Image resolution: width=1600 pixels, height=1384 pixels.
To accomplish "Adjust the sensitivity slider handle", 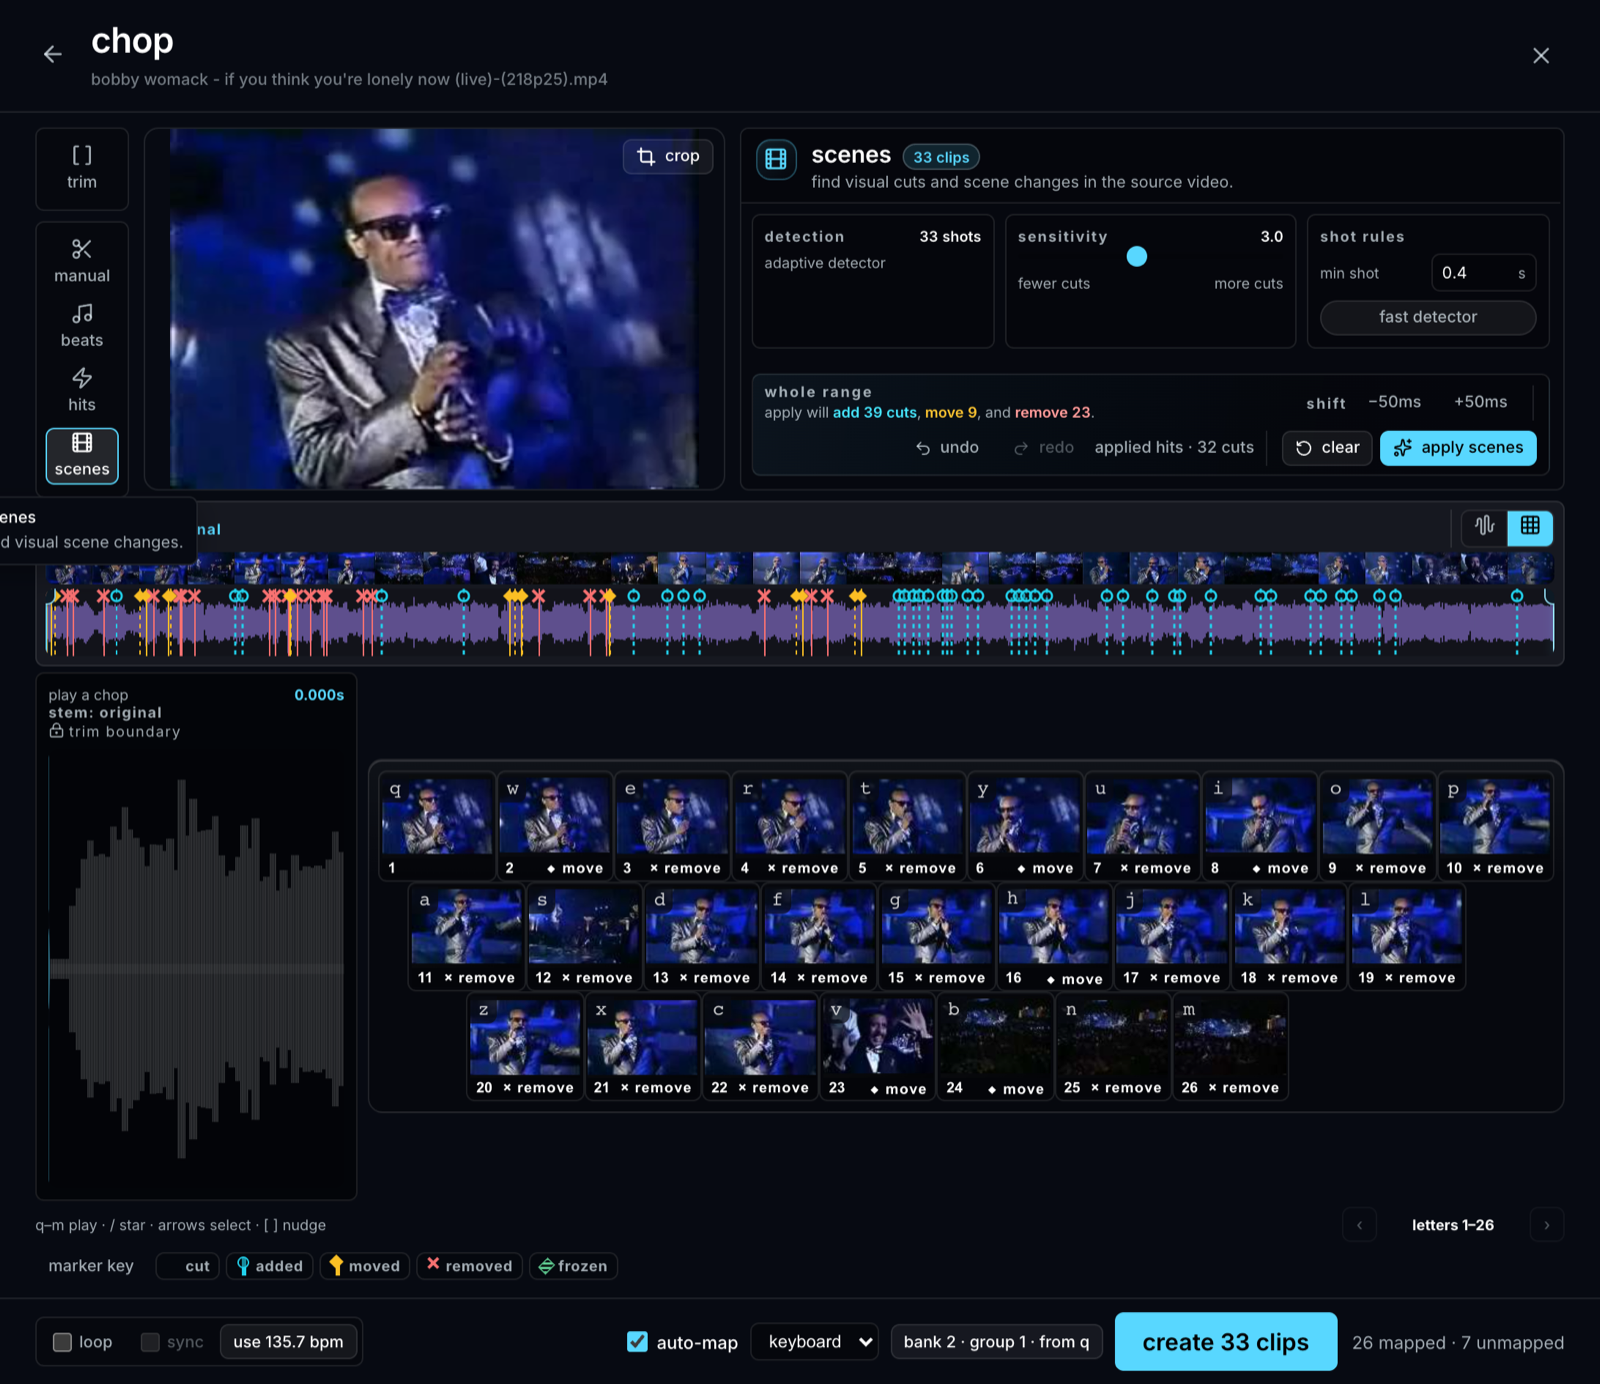I will (1137, 256).
